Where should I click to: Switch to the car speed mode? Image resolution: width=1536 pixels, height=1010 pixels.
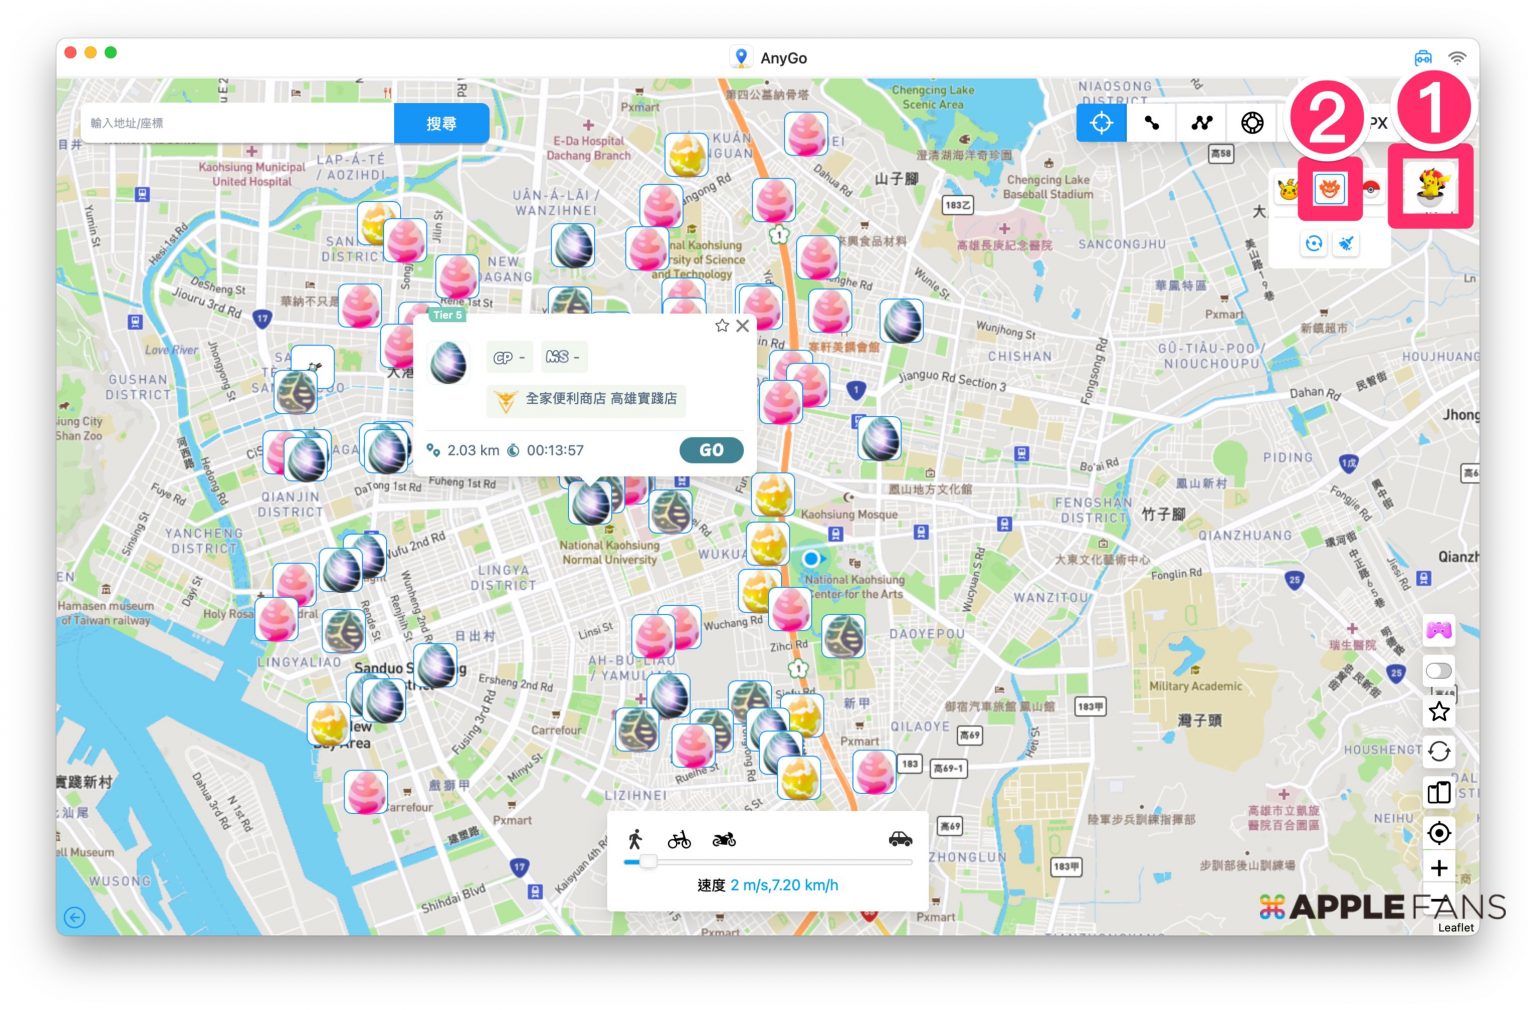[x=900, y=839]
